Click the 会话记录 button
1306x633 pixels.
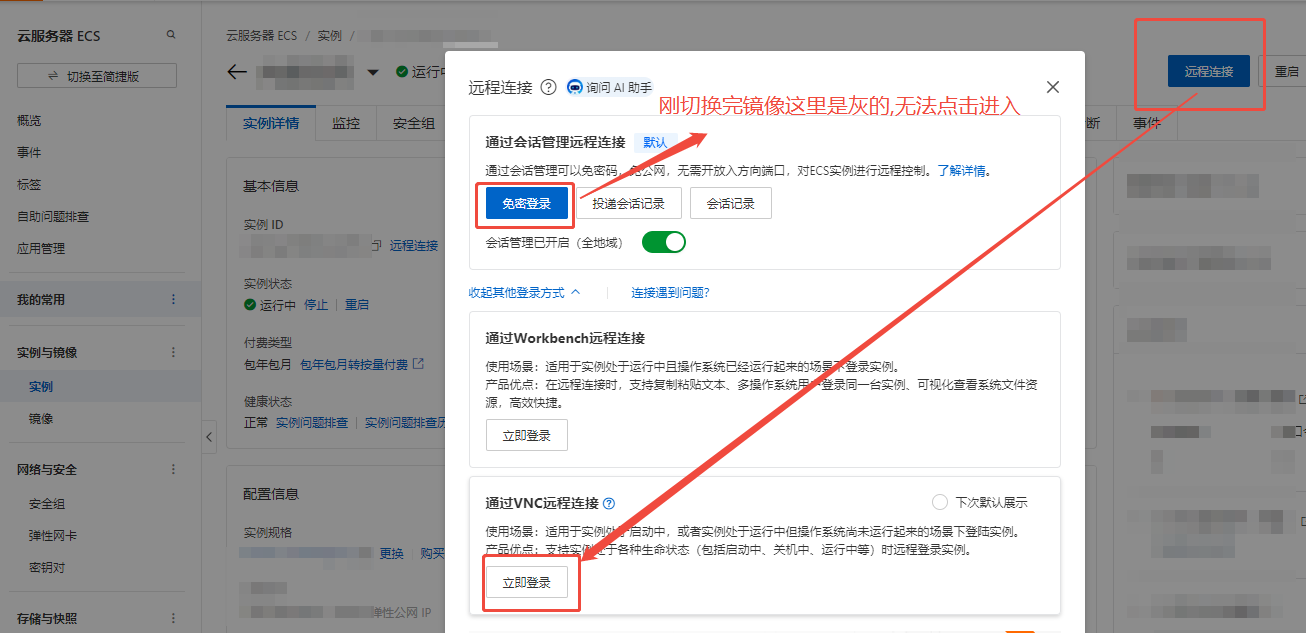pos(730,203)
